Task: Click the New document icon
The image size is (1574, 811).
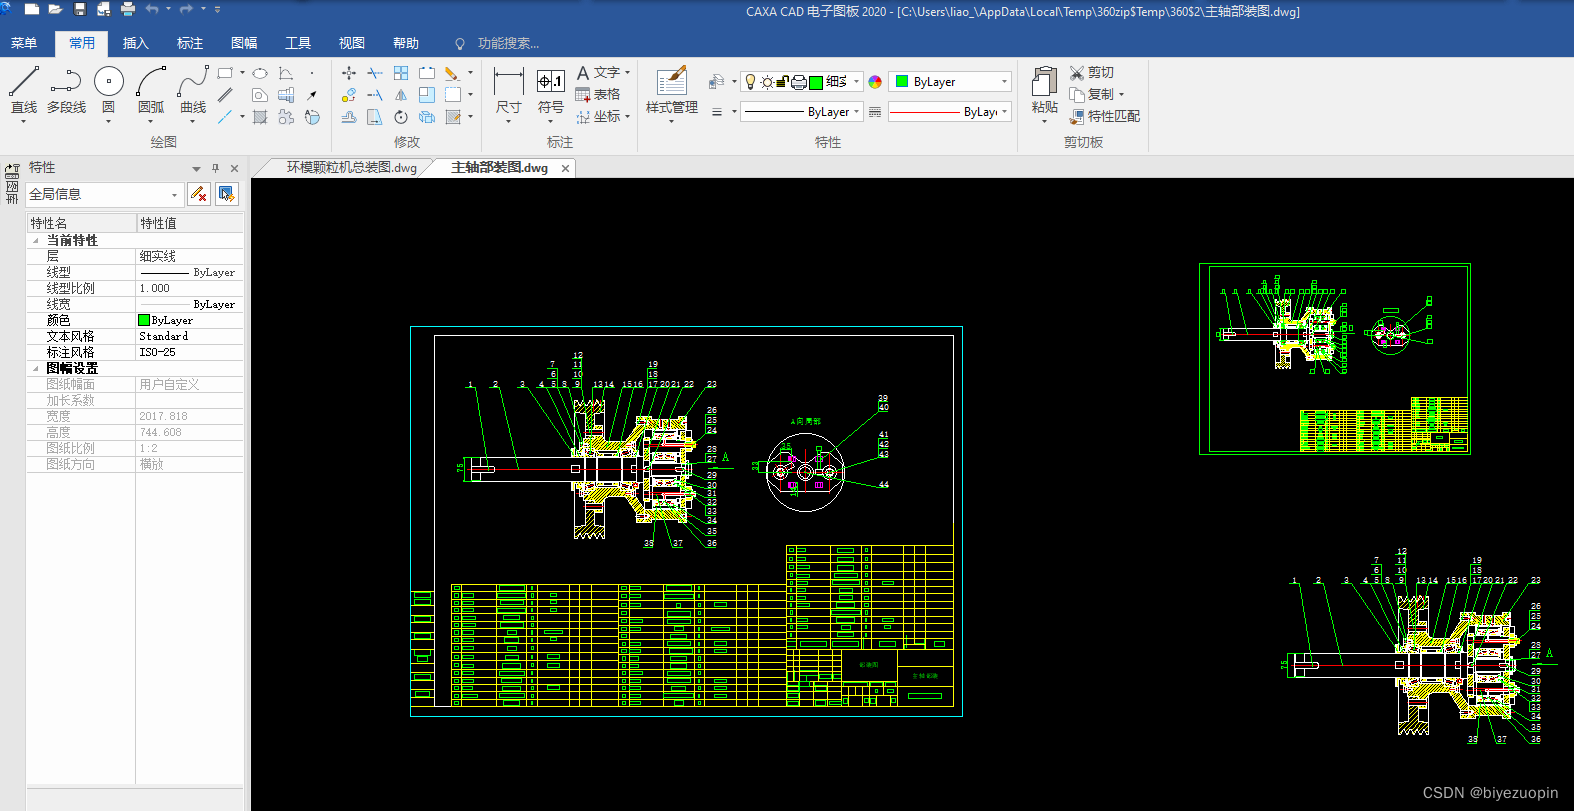Action: pyautogui.click(x=32, y=9)
